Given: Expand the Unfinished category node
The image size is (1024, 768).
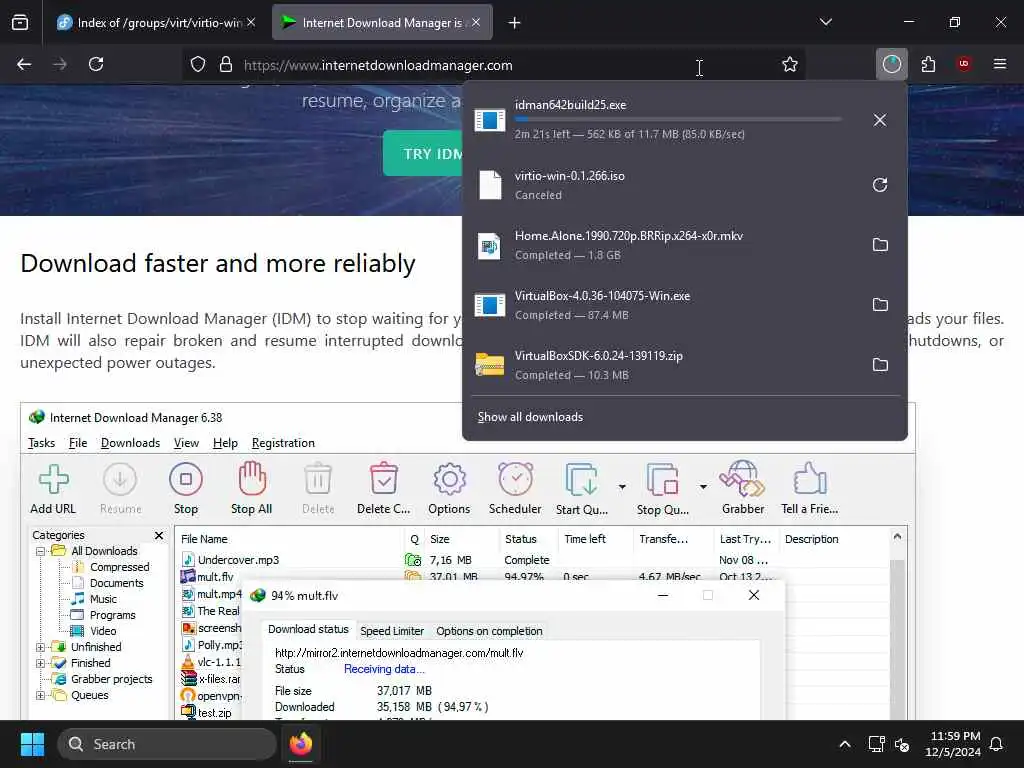Looking at the screenshot, I should click(x=40, y=647).
